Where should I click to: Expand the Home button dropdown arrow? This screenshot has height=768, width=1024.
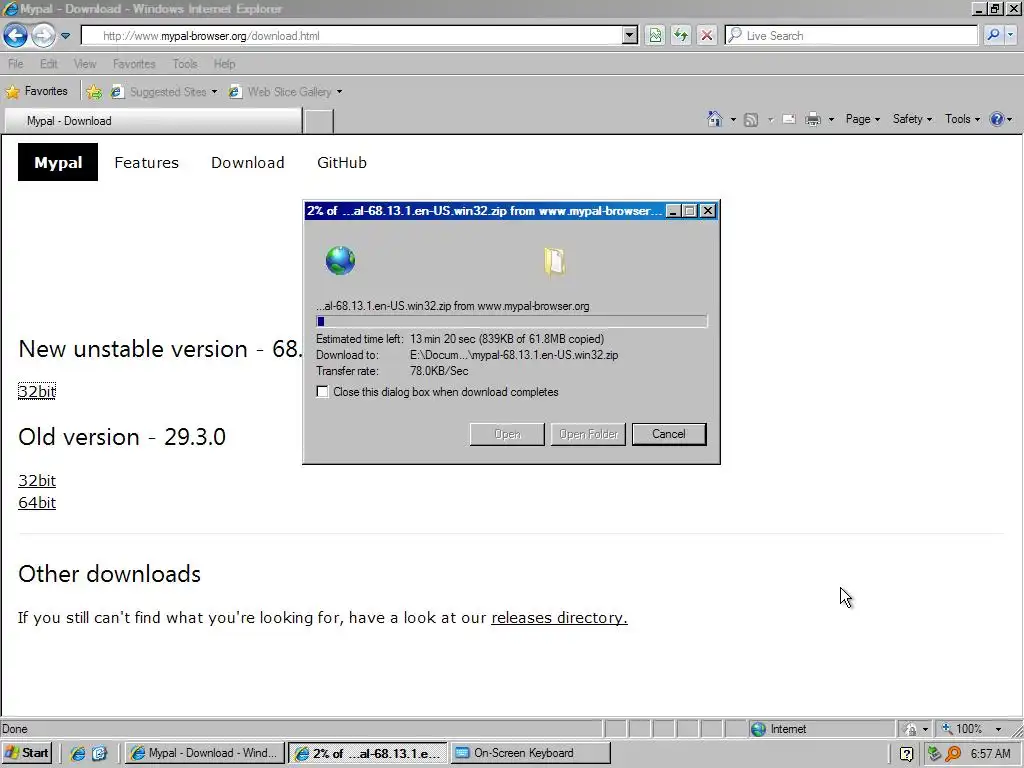733,120
